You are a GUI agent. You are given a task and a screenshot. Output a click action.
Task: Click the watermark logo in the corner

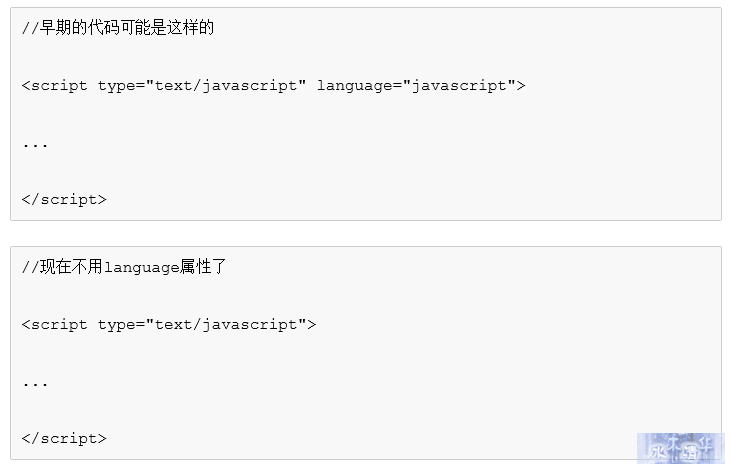pyautogui.click(x=680, y=448)
